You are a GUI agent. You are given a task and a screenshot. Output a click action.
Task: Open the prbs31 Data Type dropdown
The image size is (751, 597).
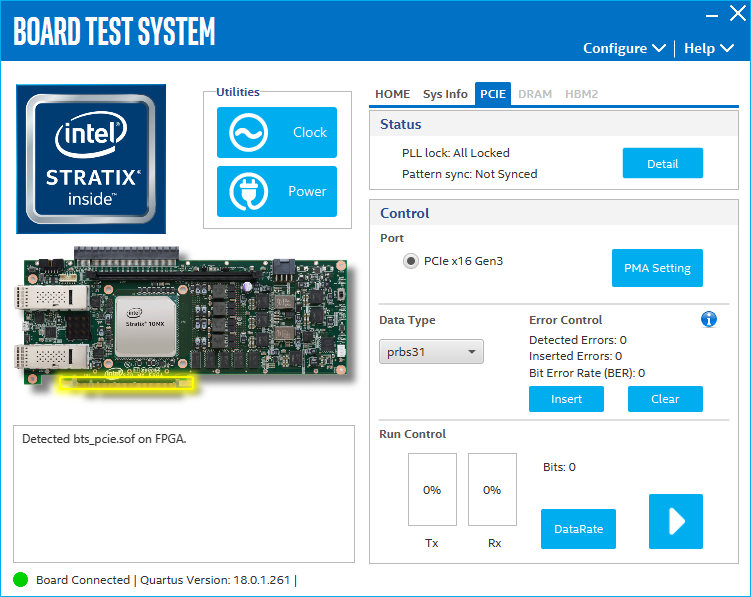click(x=431, y=352)
